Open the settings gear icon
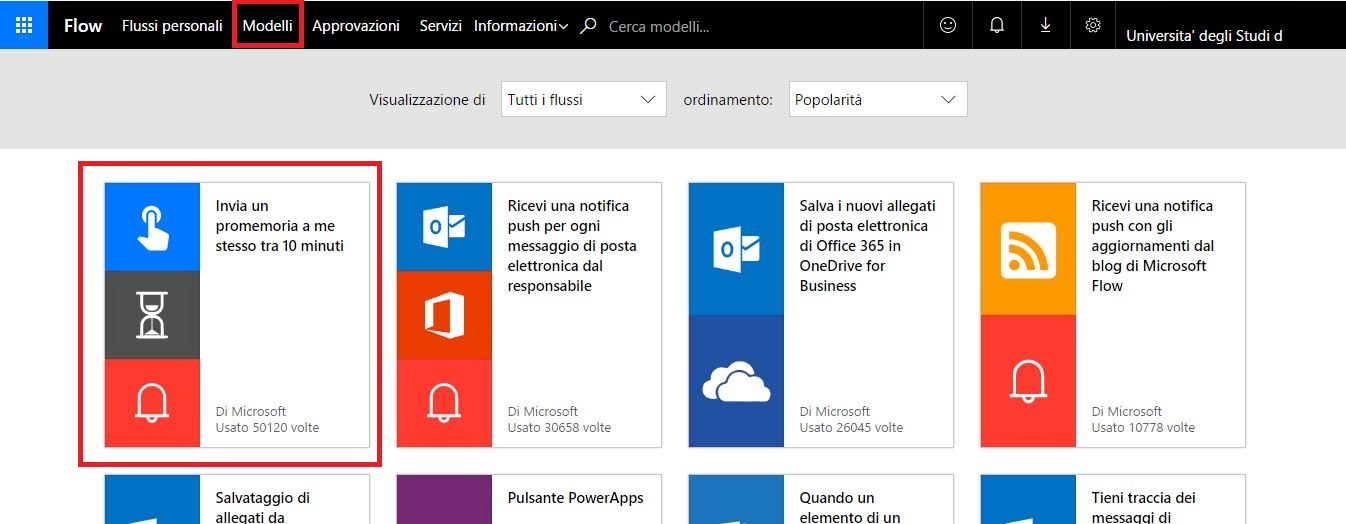Screen dimensions: 1346x524 tap(1093, 25)
